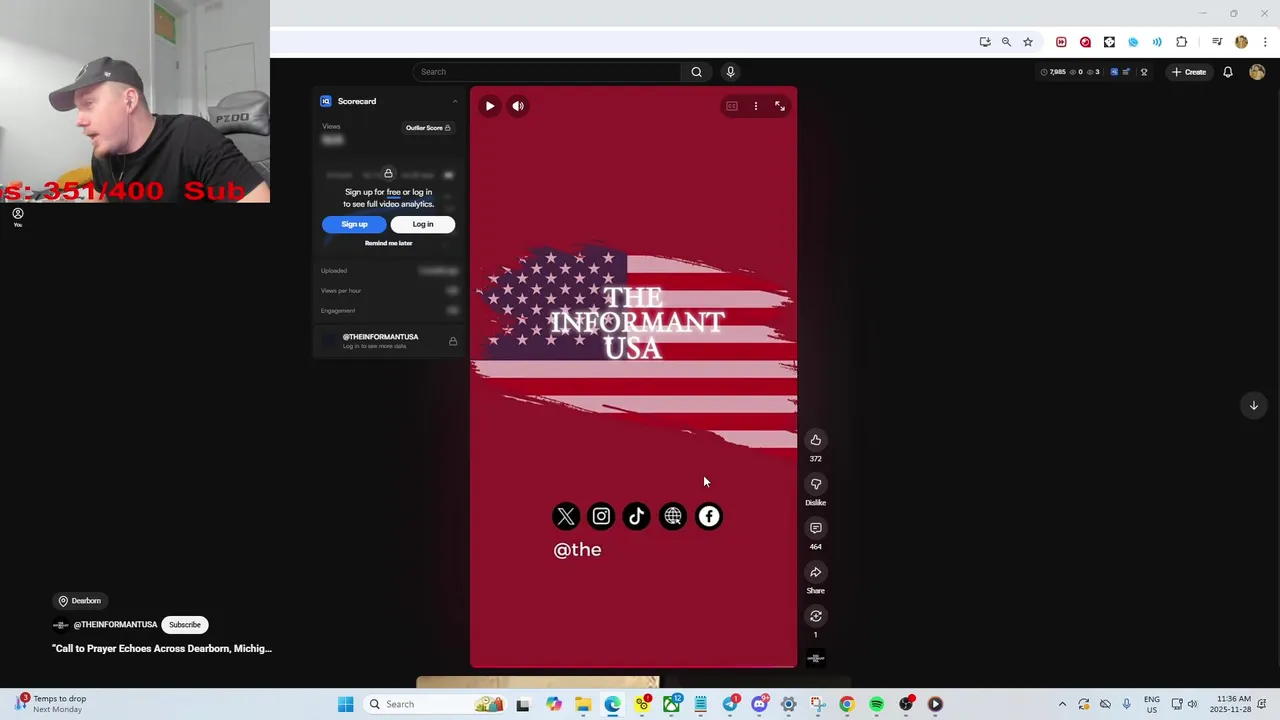The image size is (1280, 720).
Task: Click the blue sound-waves extension icon
Action: (x=1157, y=42)
